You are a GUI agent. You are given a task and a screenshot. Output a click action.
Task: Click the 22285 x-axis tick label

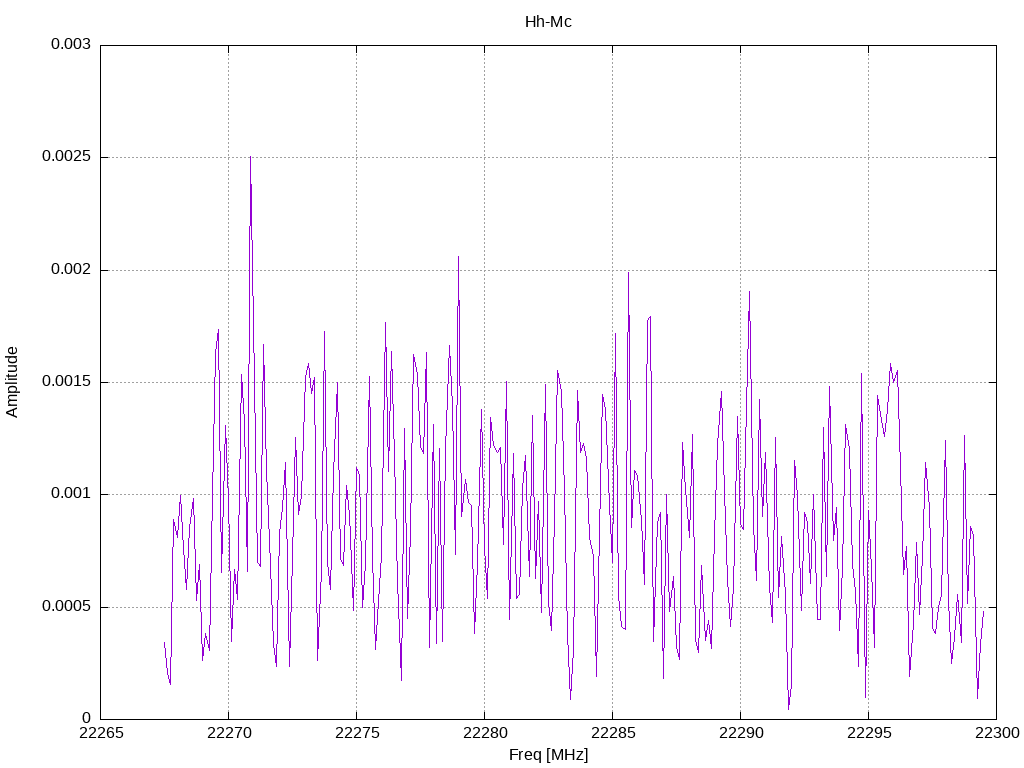(613, 733)
